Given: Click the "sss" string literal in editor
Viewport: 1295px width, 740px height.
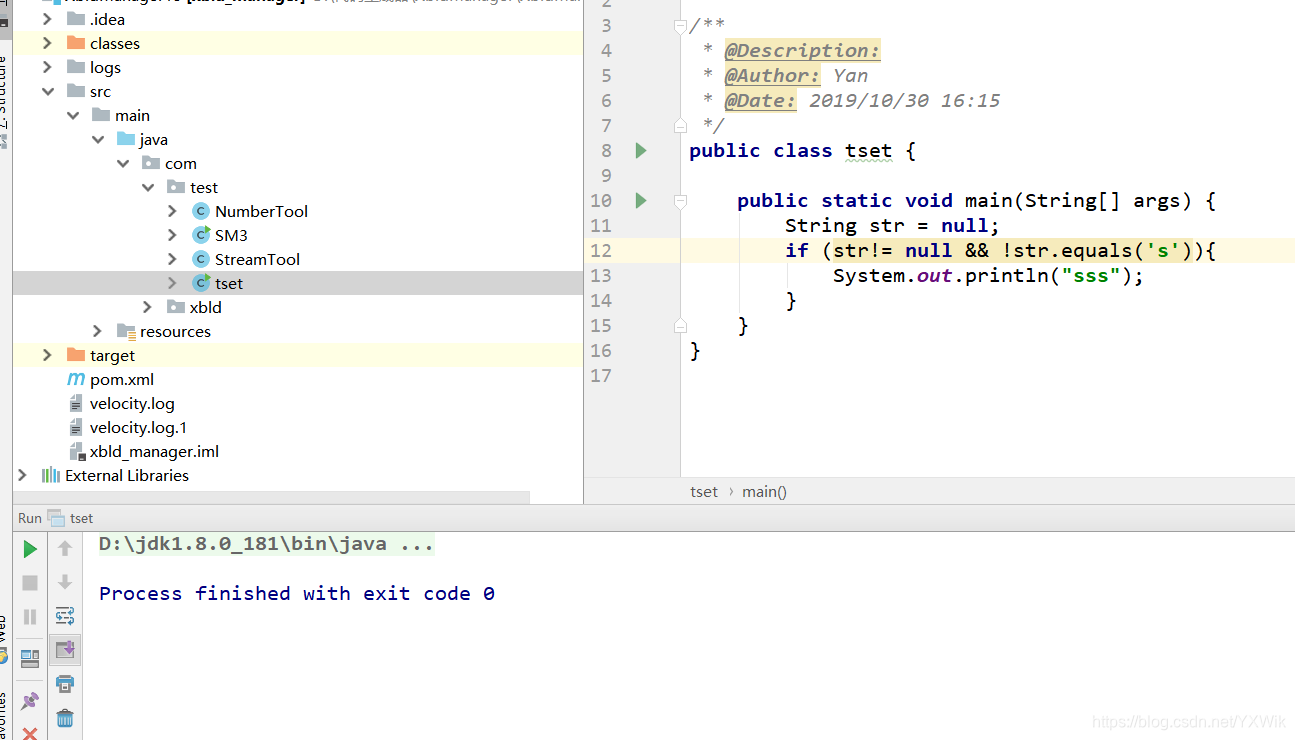Looking at the screenshot, I should click(1091, 276).
